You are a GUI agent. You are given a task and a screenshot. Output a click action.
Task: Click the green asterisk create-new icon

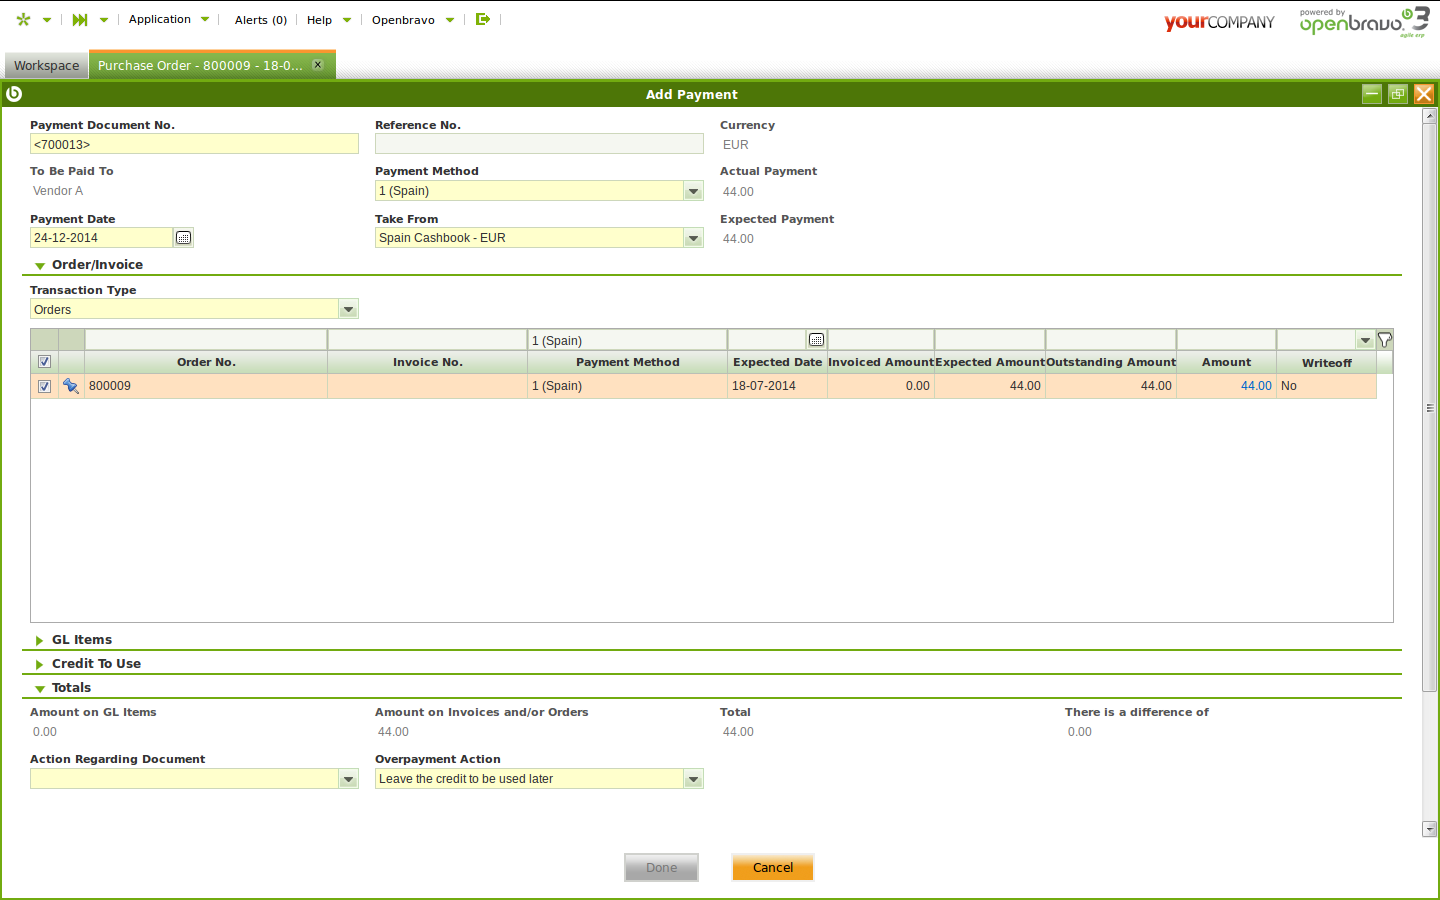click(x=24, y=19)
